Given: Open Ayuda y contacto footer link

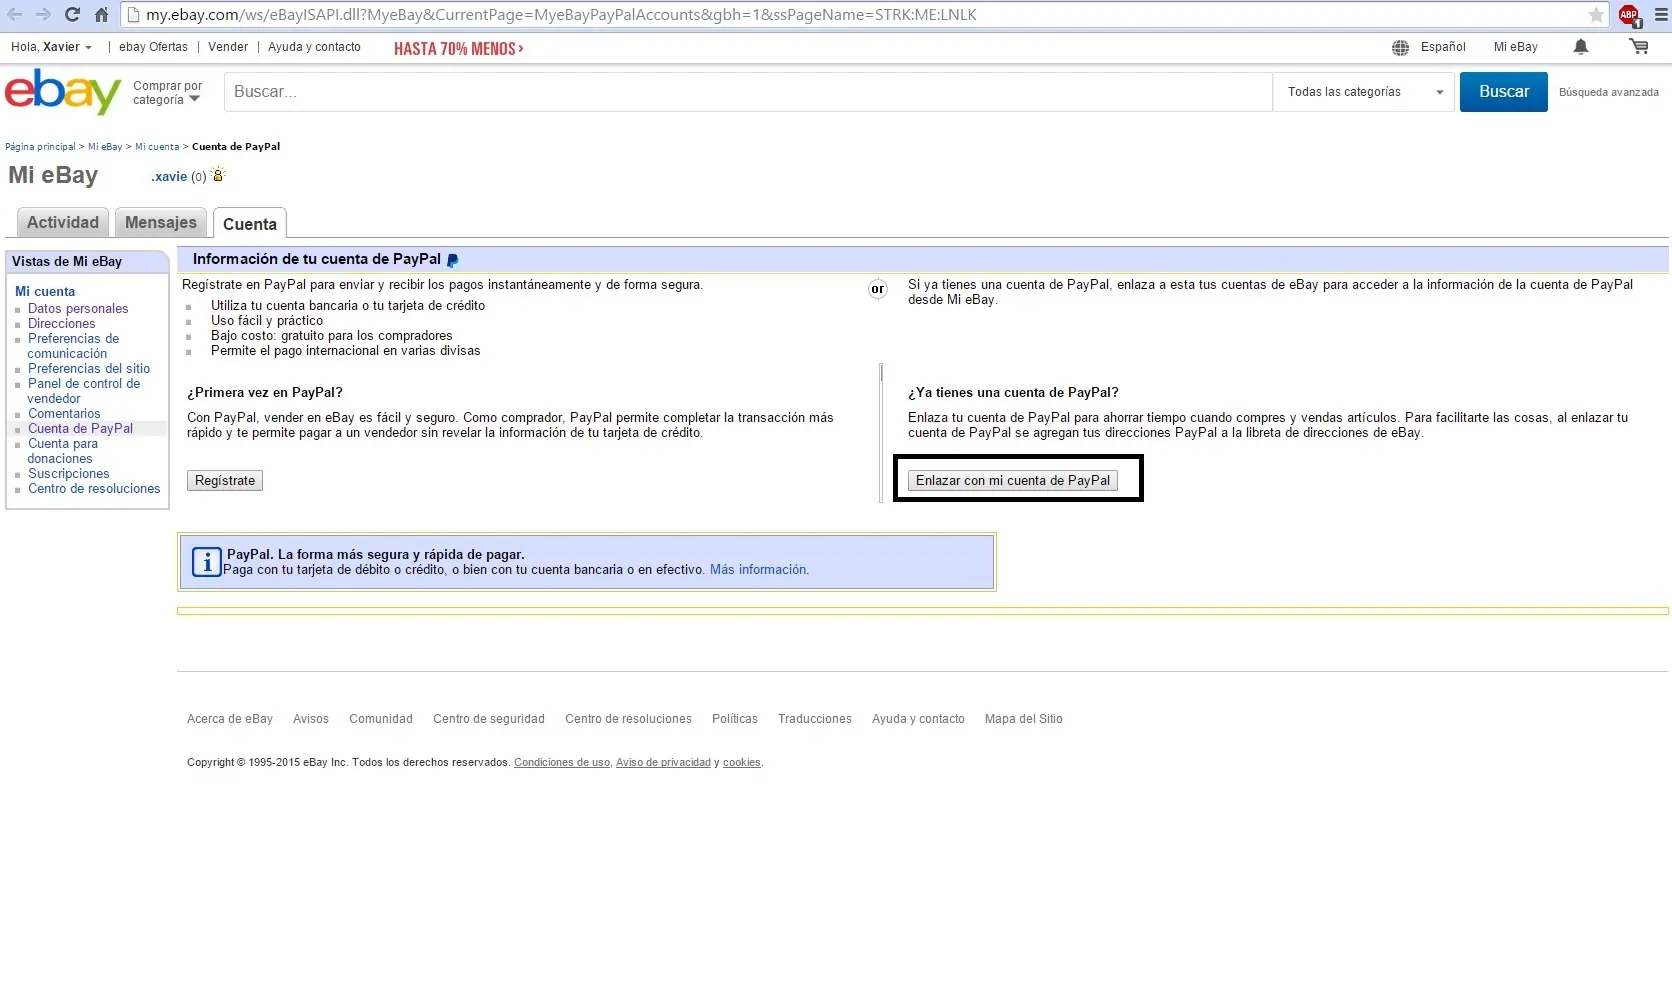Looking at the screenshot, I should point(918,719).
